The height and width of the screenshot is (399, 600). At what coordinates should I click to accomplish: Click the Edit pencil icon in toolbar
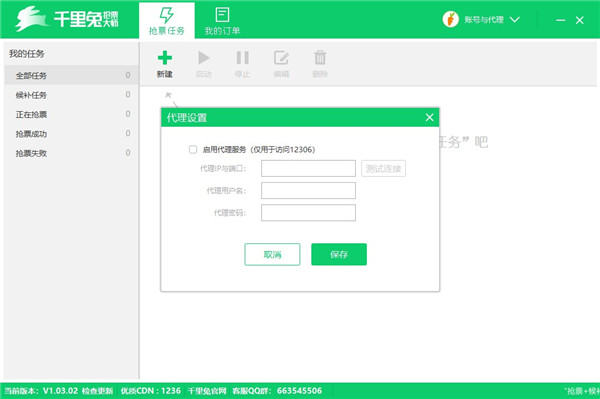(x=281, y=58)
